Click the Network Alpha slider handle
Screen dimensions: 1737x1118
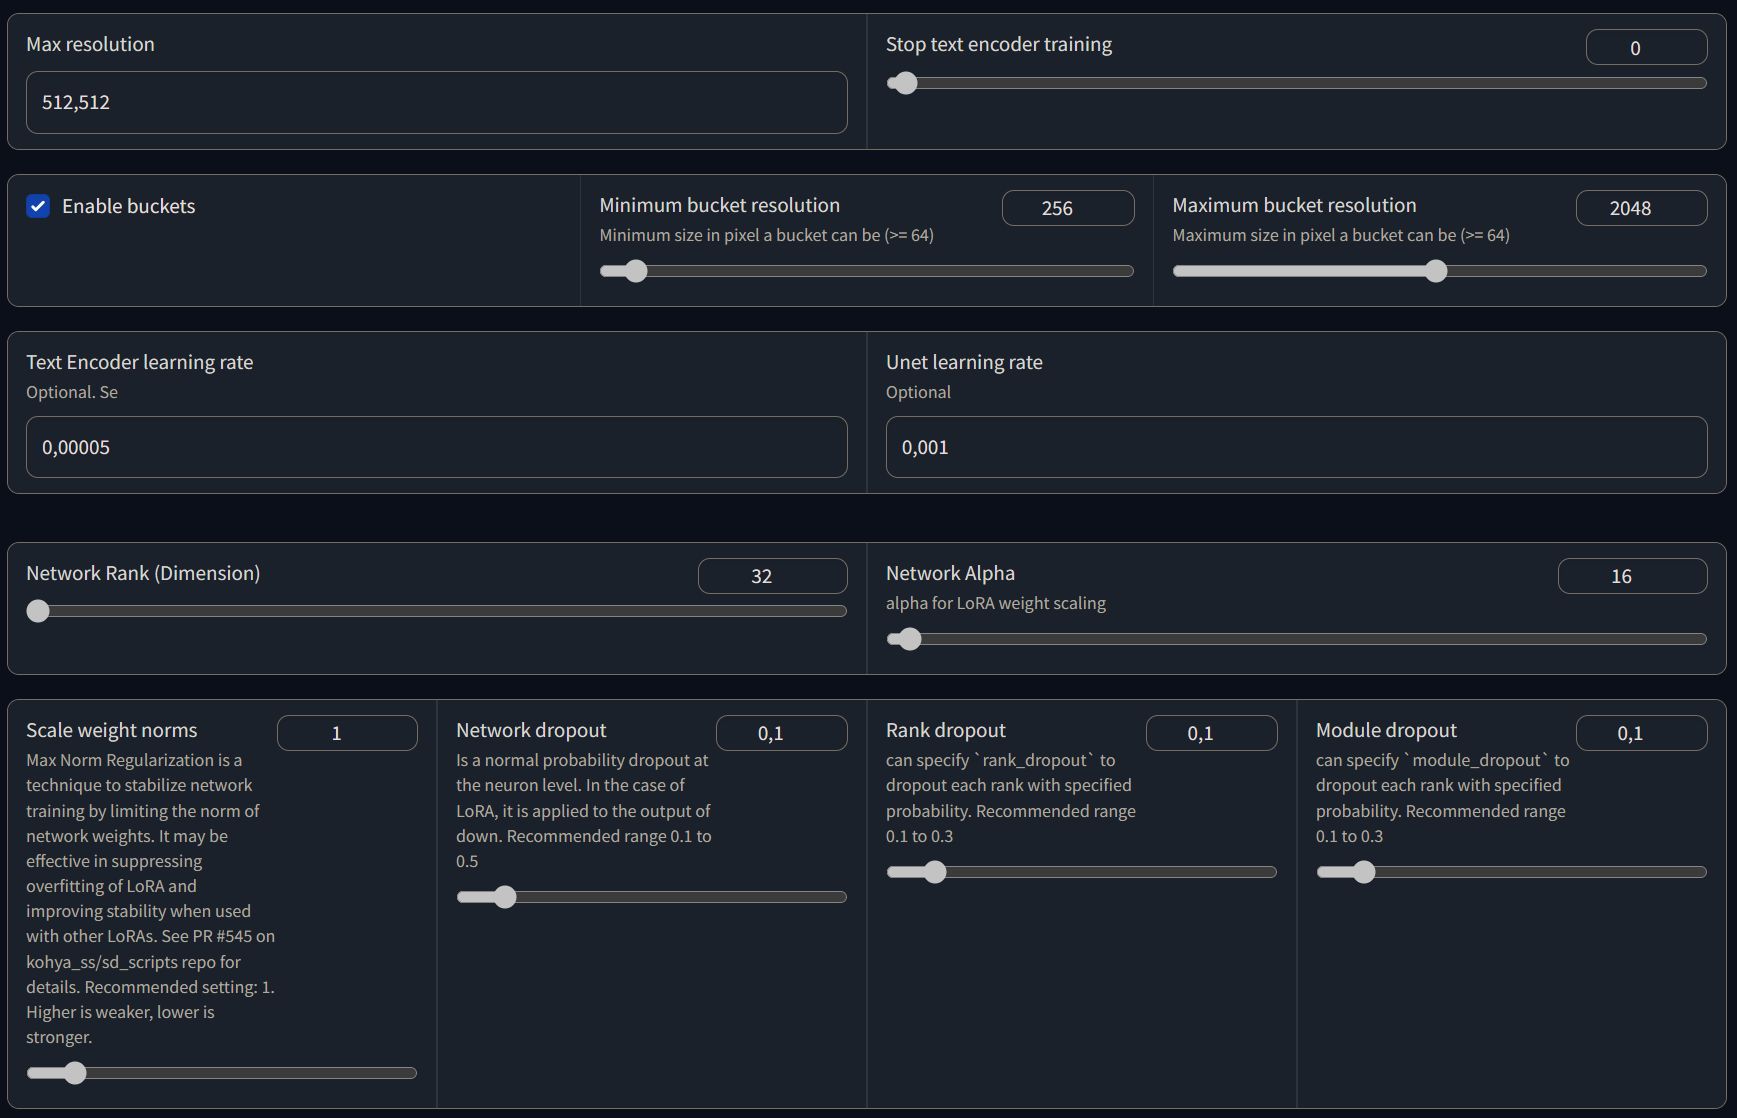pos(909,639)
